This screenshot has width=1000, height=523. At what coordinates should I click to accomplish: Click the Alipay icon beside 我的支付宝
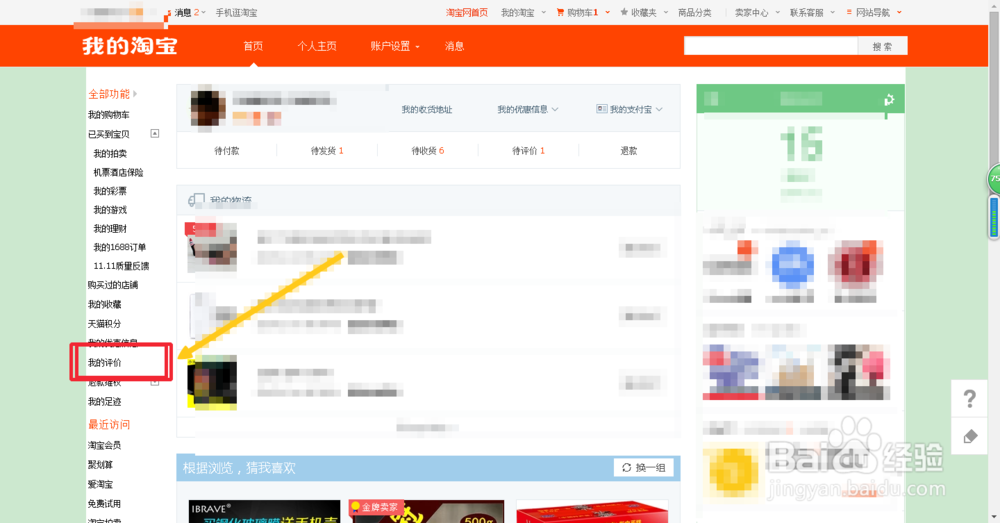601,109
